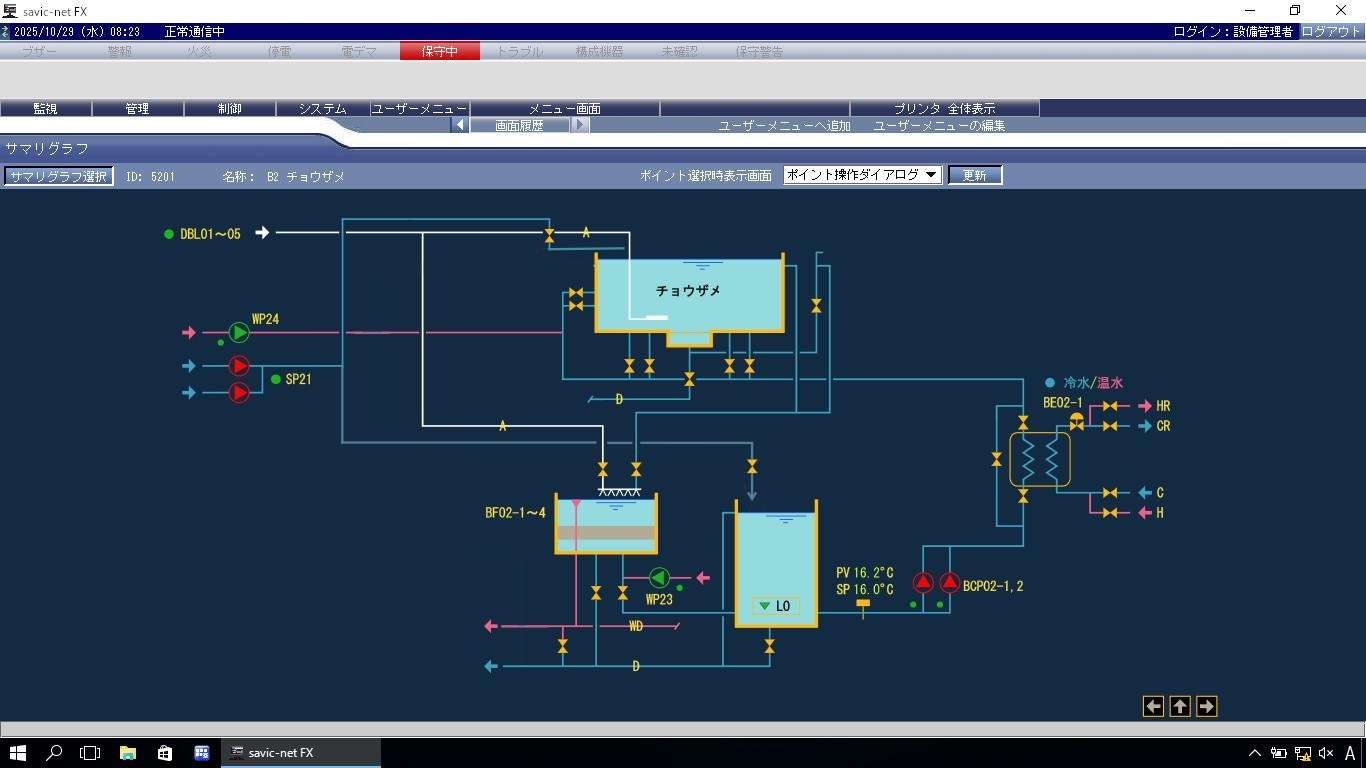Click the 冷水/温水 mode indicator dot
The width and height of the screenshot is (1366, 768).
pos(1050,383)
